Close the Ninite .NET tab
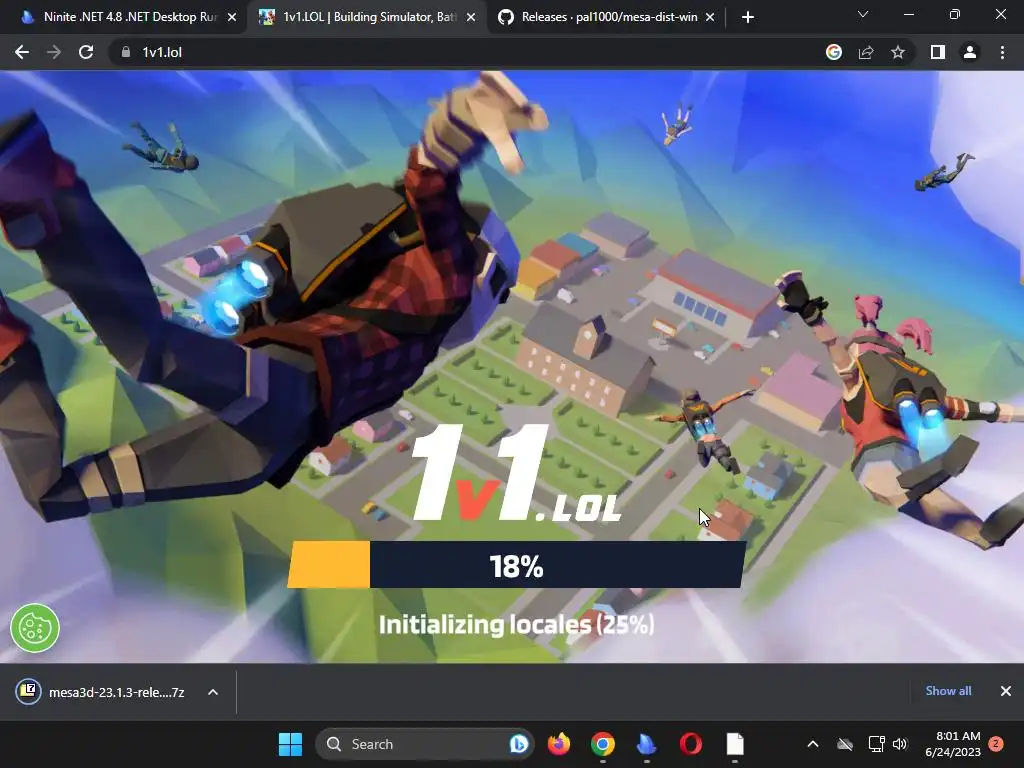The image size is (1024, 768). (232, 18)
